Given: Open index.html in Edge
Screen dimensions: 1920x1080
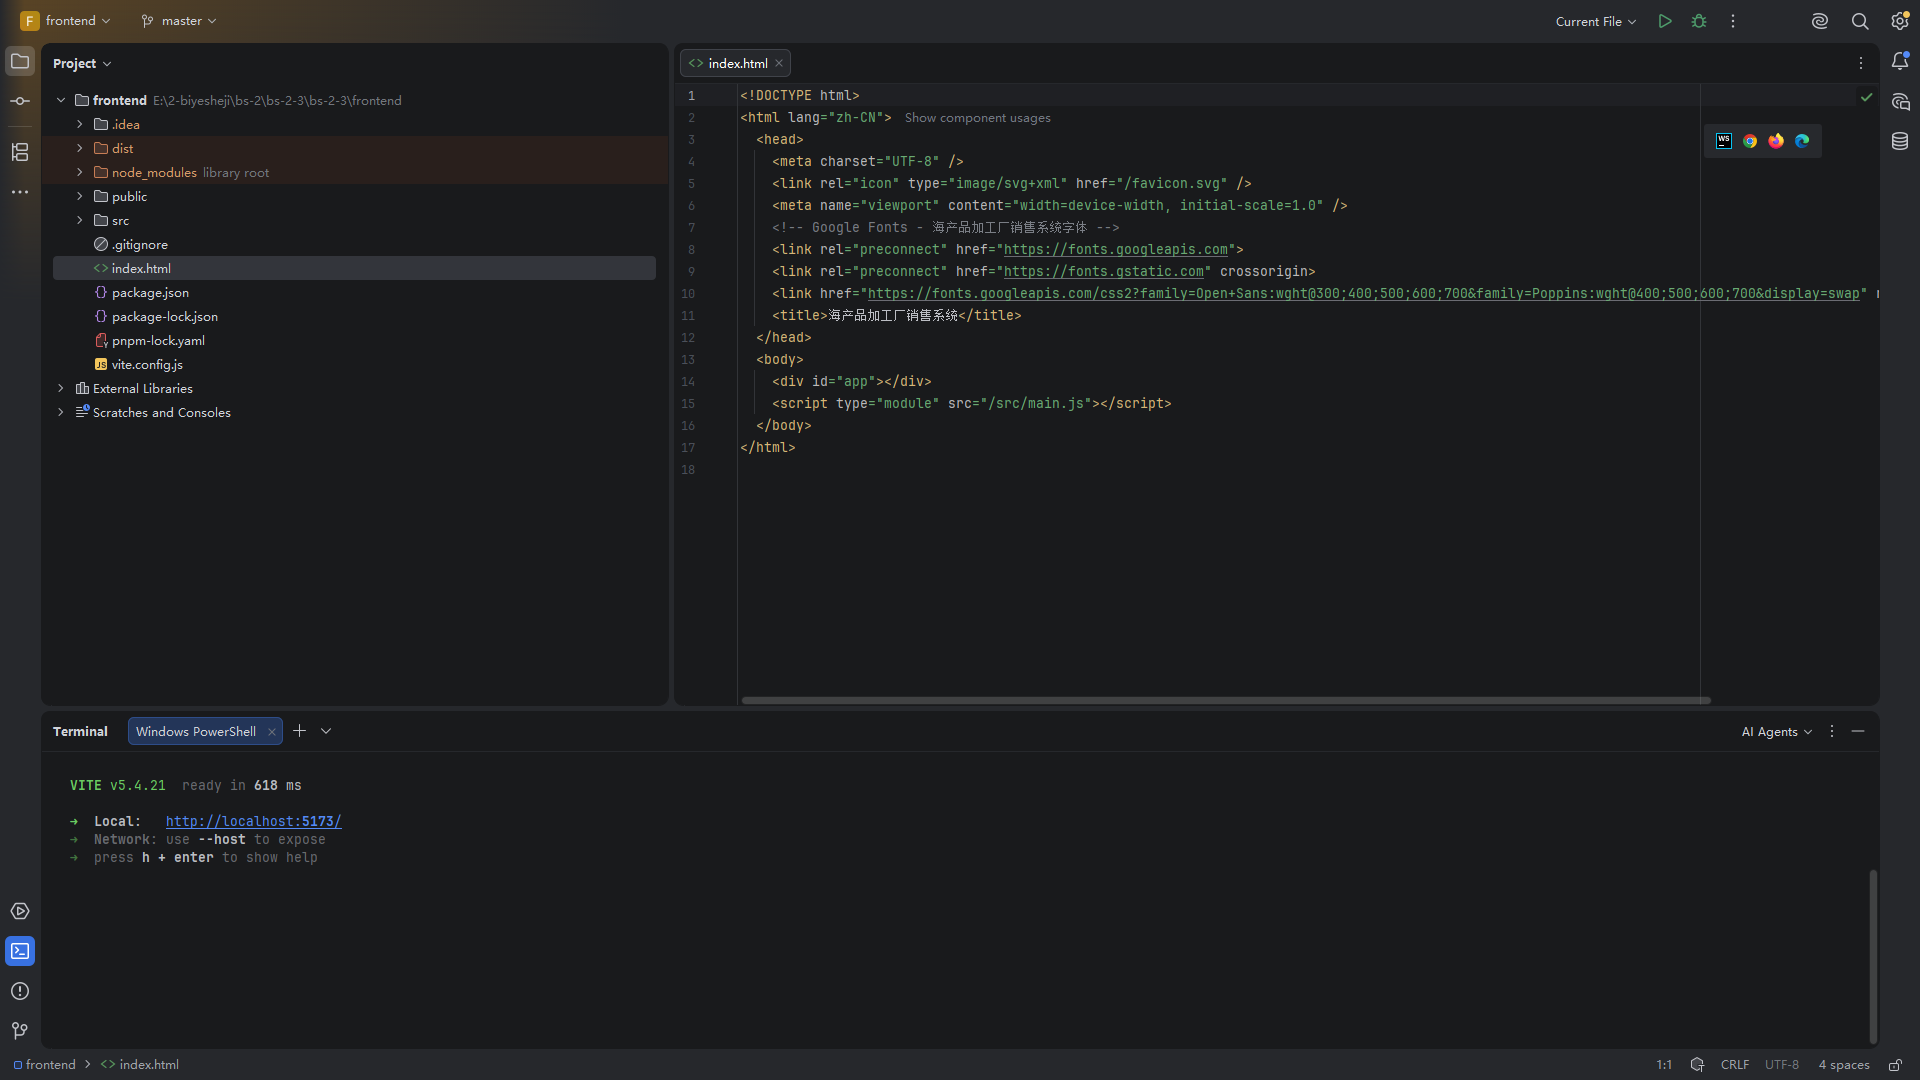Looking at the screenshot, I should tap(1802, 141).
